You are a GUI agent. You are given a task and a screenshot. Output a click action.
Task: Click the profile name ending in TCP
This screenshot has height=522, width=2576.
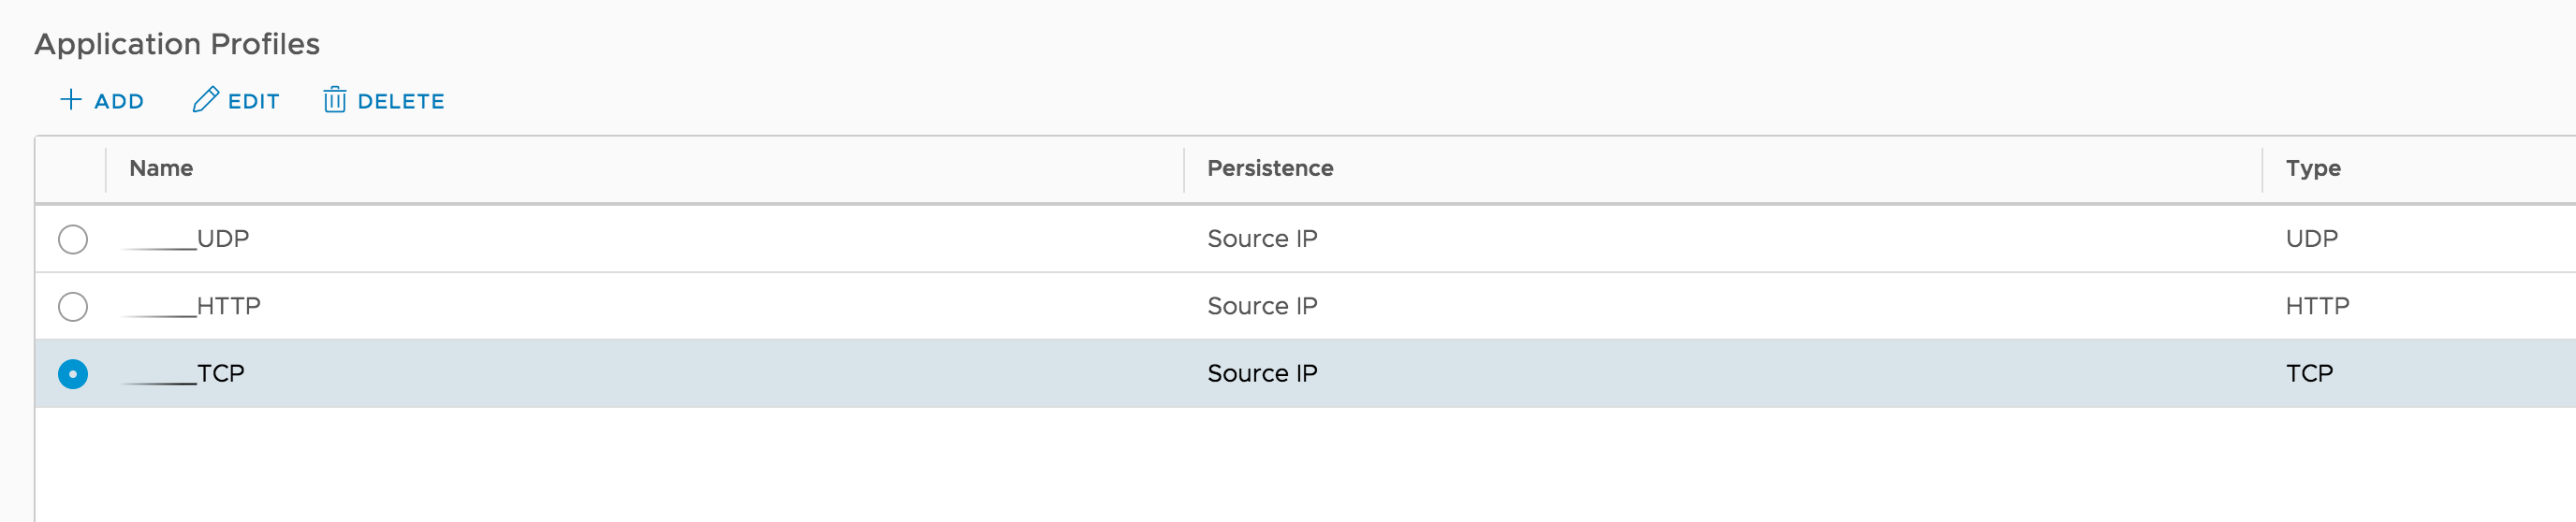point(184,373)
